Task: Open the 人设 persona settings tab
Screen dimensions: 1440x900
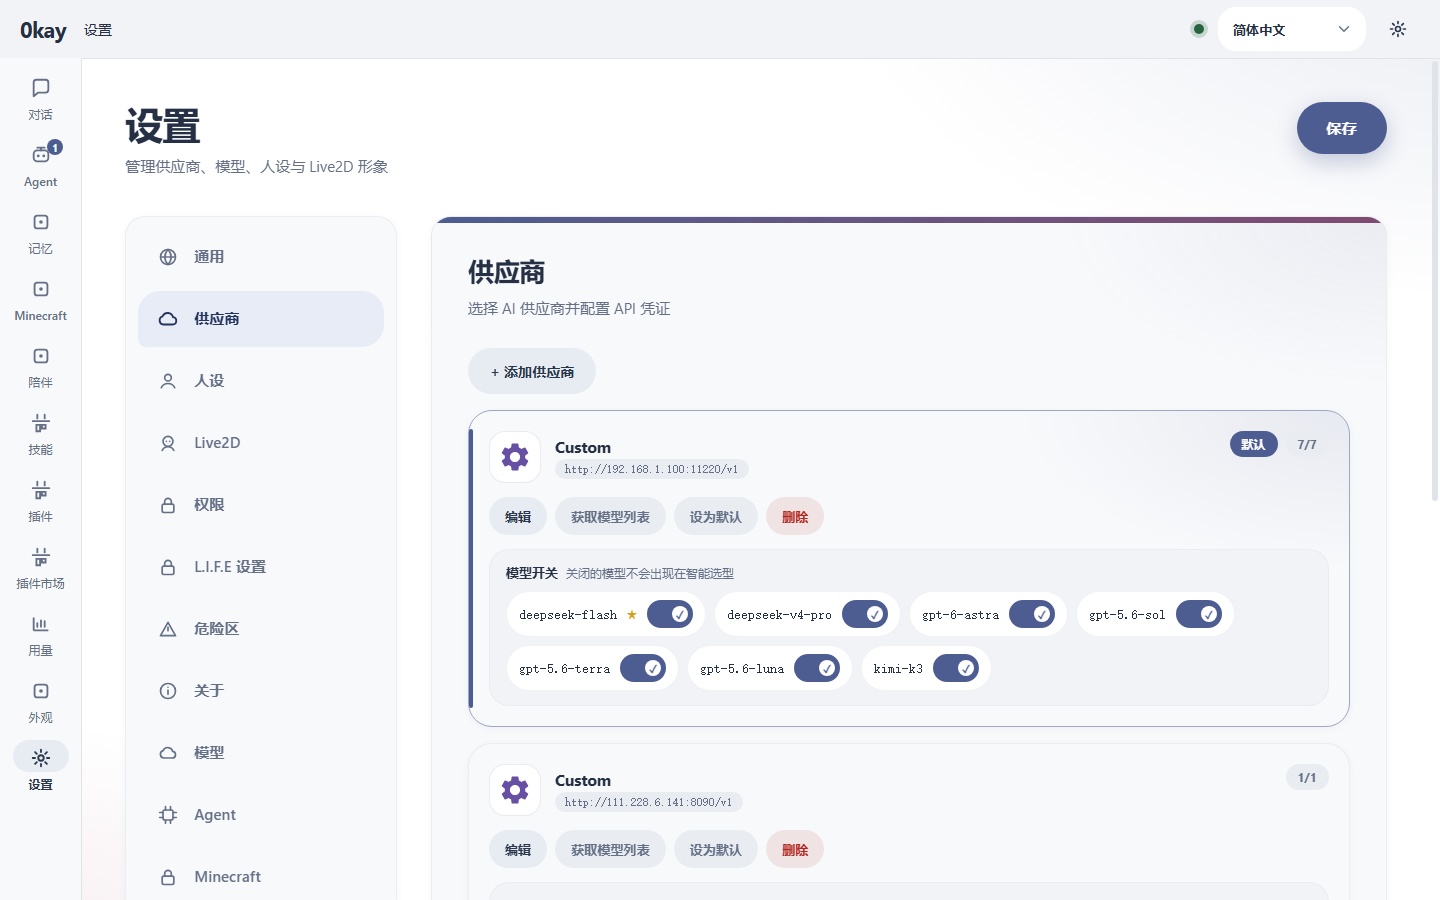Action: pyautogui.click(x=261, y=381)
